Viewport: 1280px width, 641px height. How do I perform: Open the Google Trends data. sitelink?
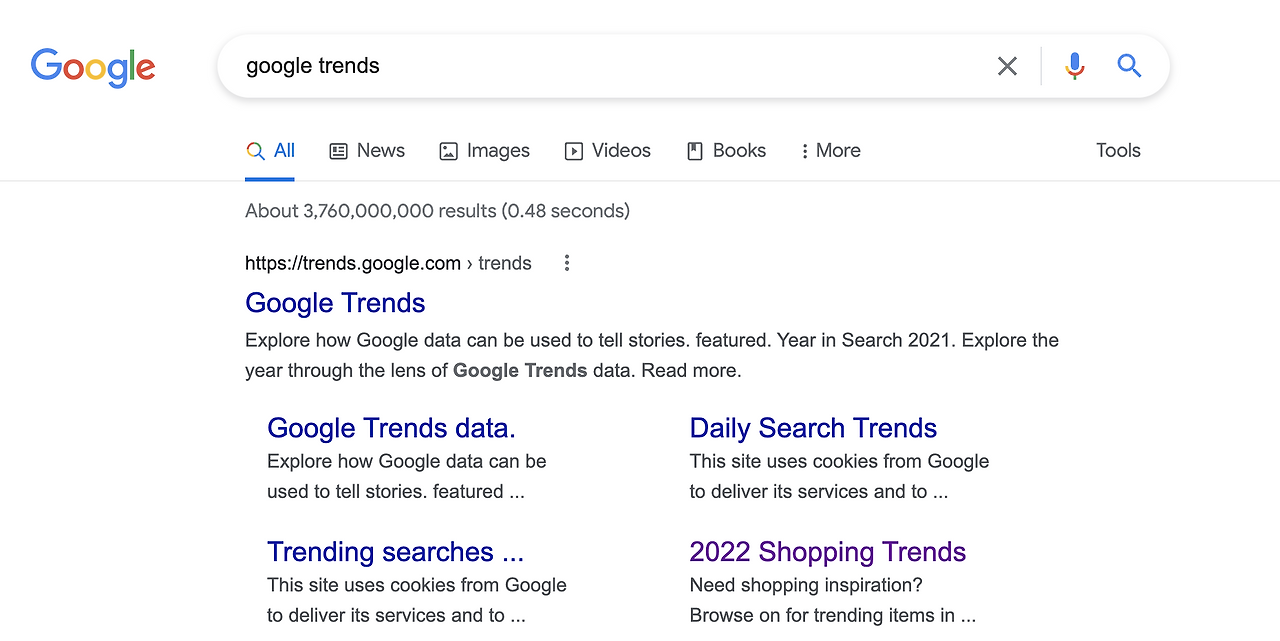[391, 428]
